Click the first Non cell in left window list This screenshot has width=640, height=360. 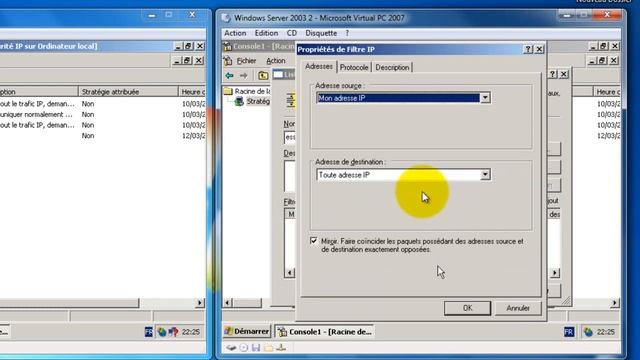[x=88, y=104]
